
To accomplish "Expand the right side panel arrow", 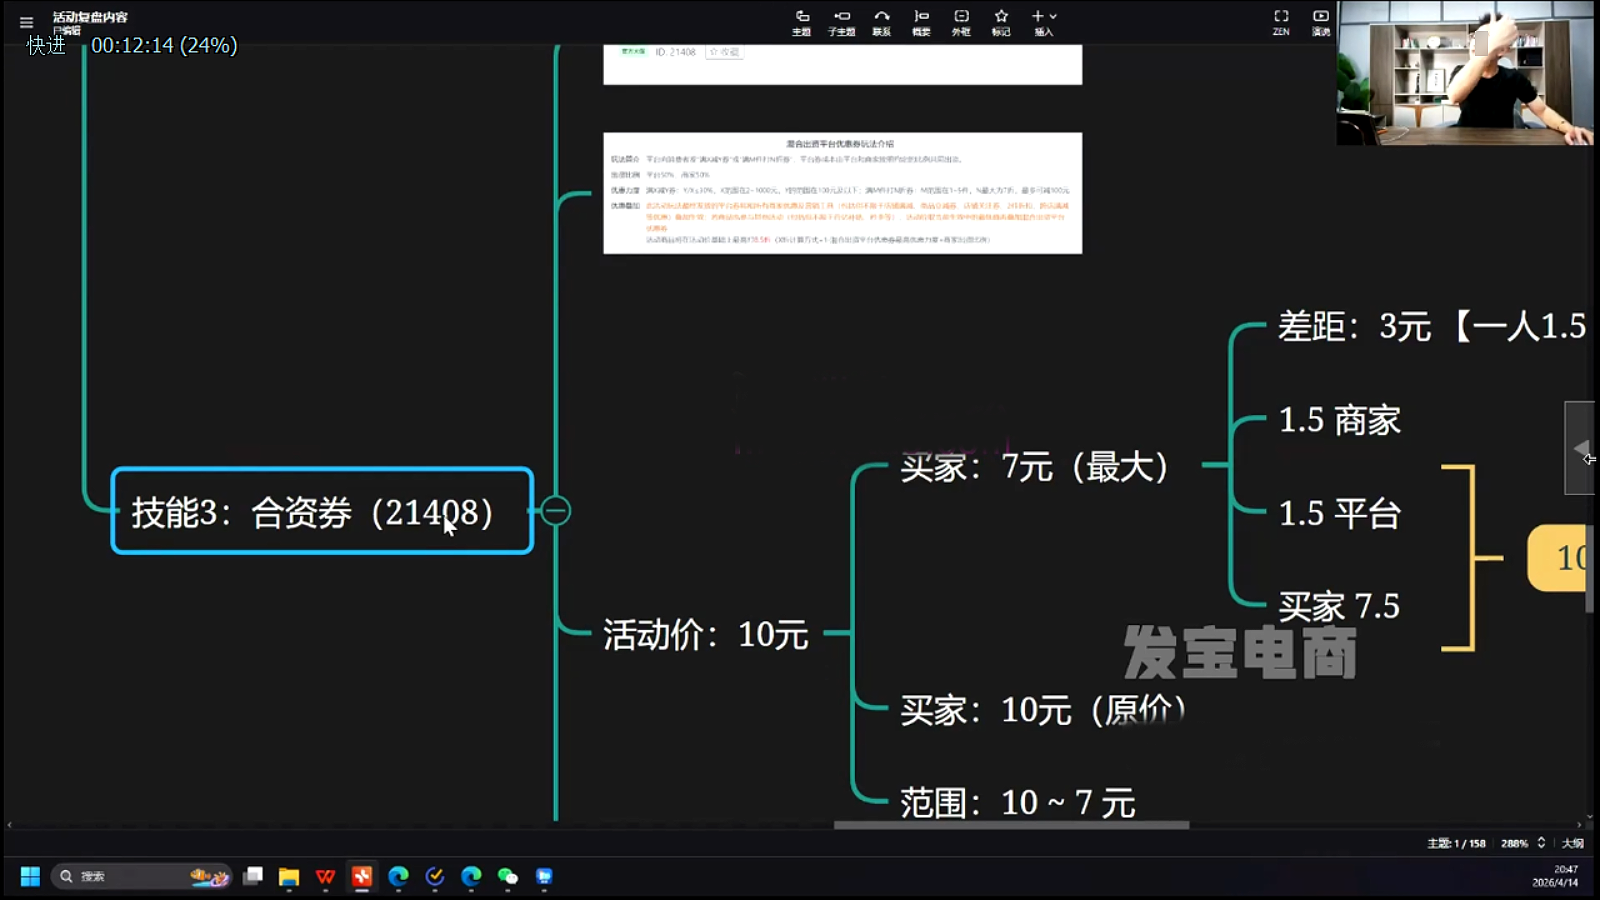I will pyautogui.click(x=1580, y=449).
